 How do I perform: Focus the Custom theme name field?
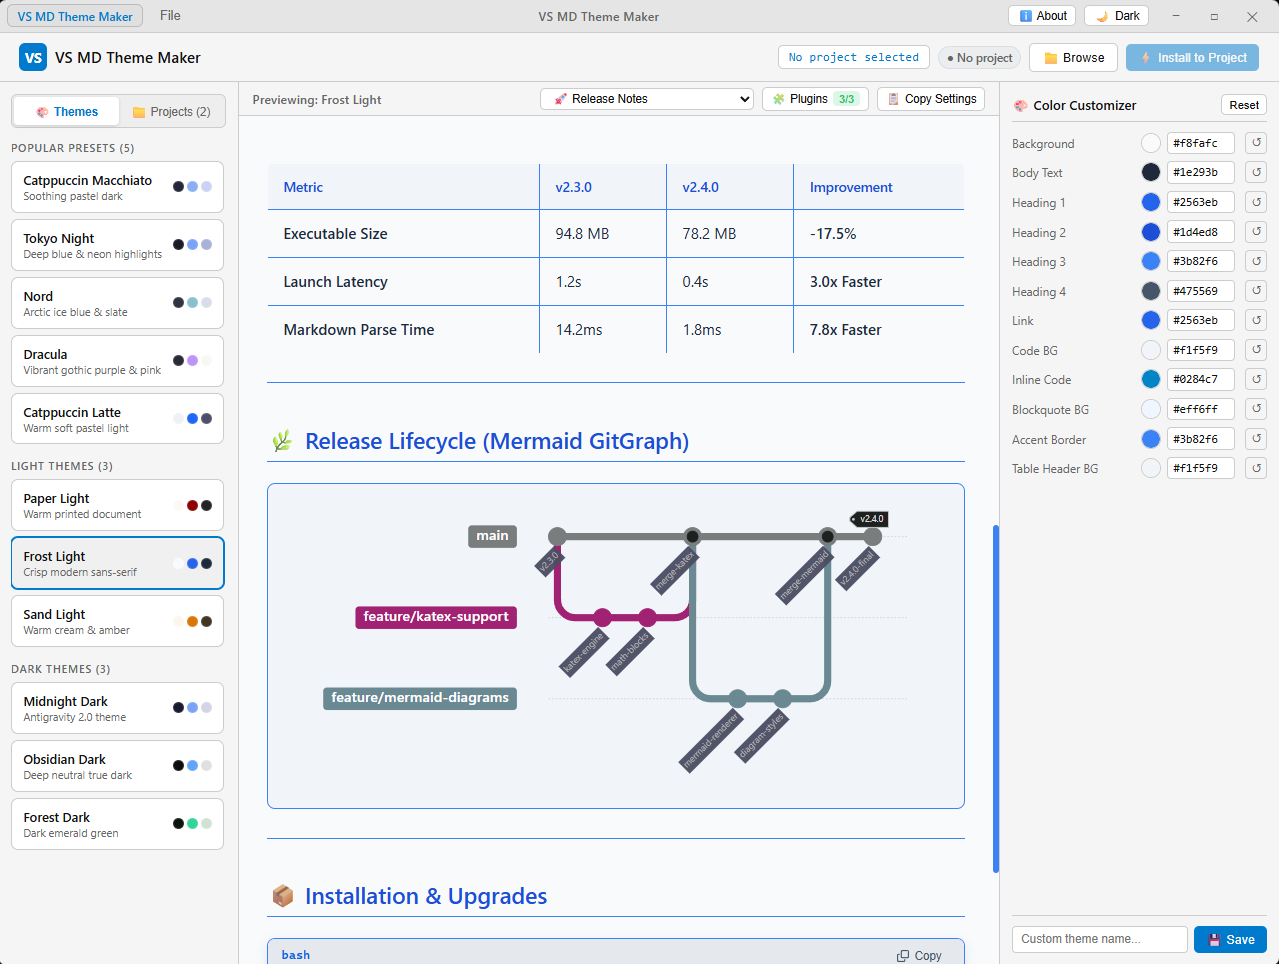pyautogui.click(x=1099, y=939)
